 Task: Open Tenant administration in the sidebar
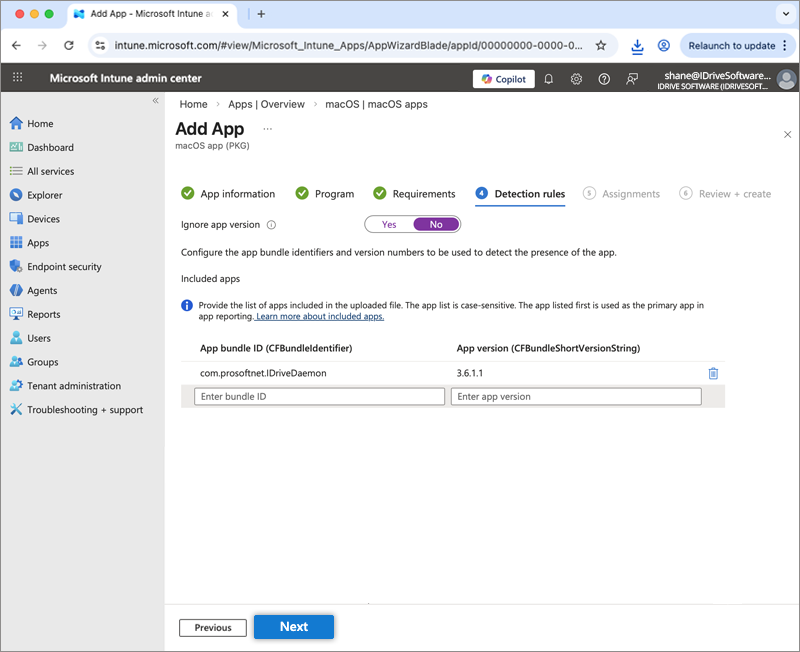tap(73, 386)
